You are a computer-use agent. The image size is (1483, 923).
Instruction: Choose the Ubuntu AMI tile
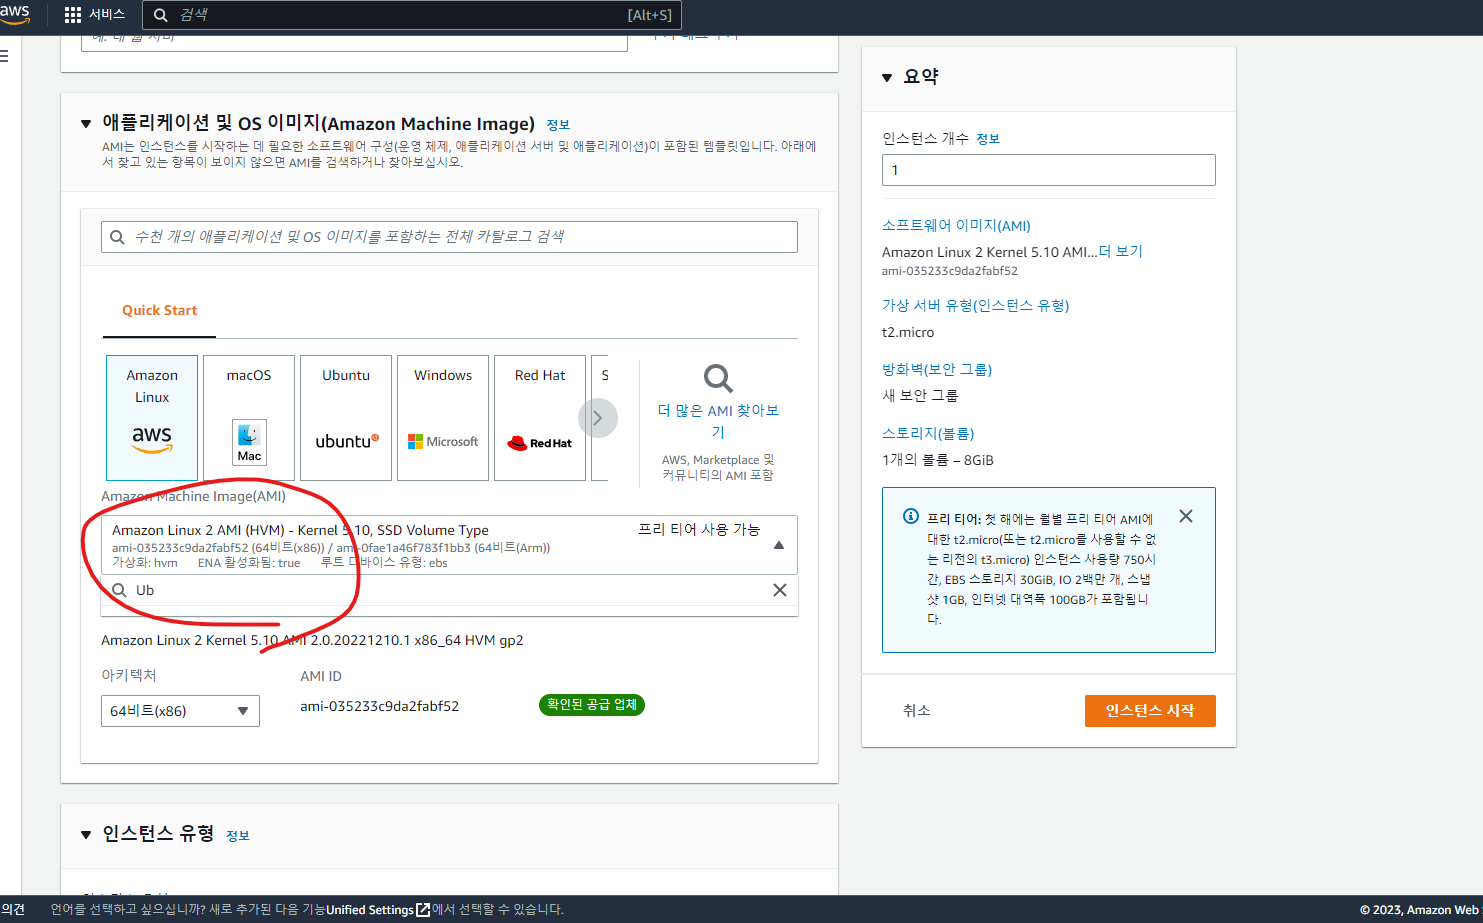(346, 418)
